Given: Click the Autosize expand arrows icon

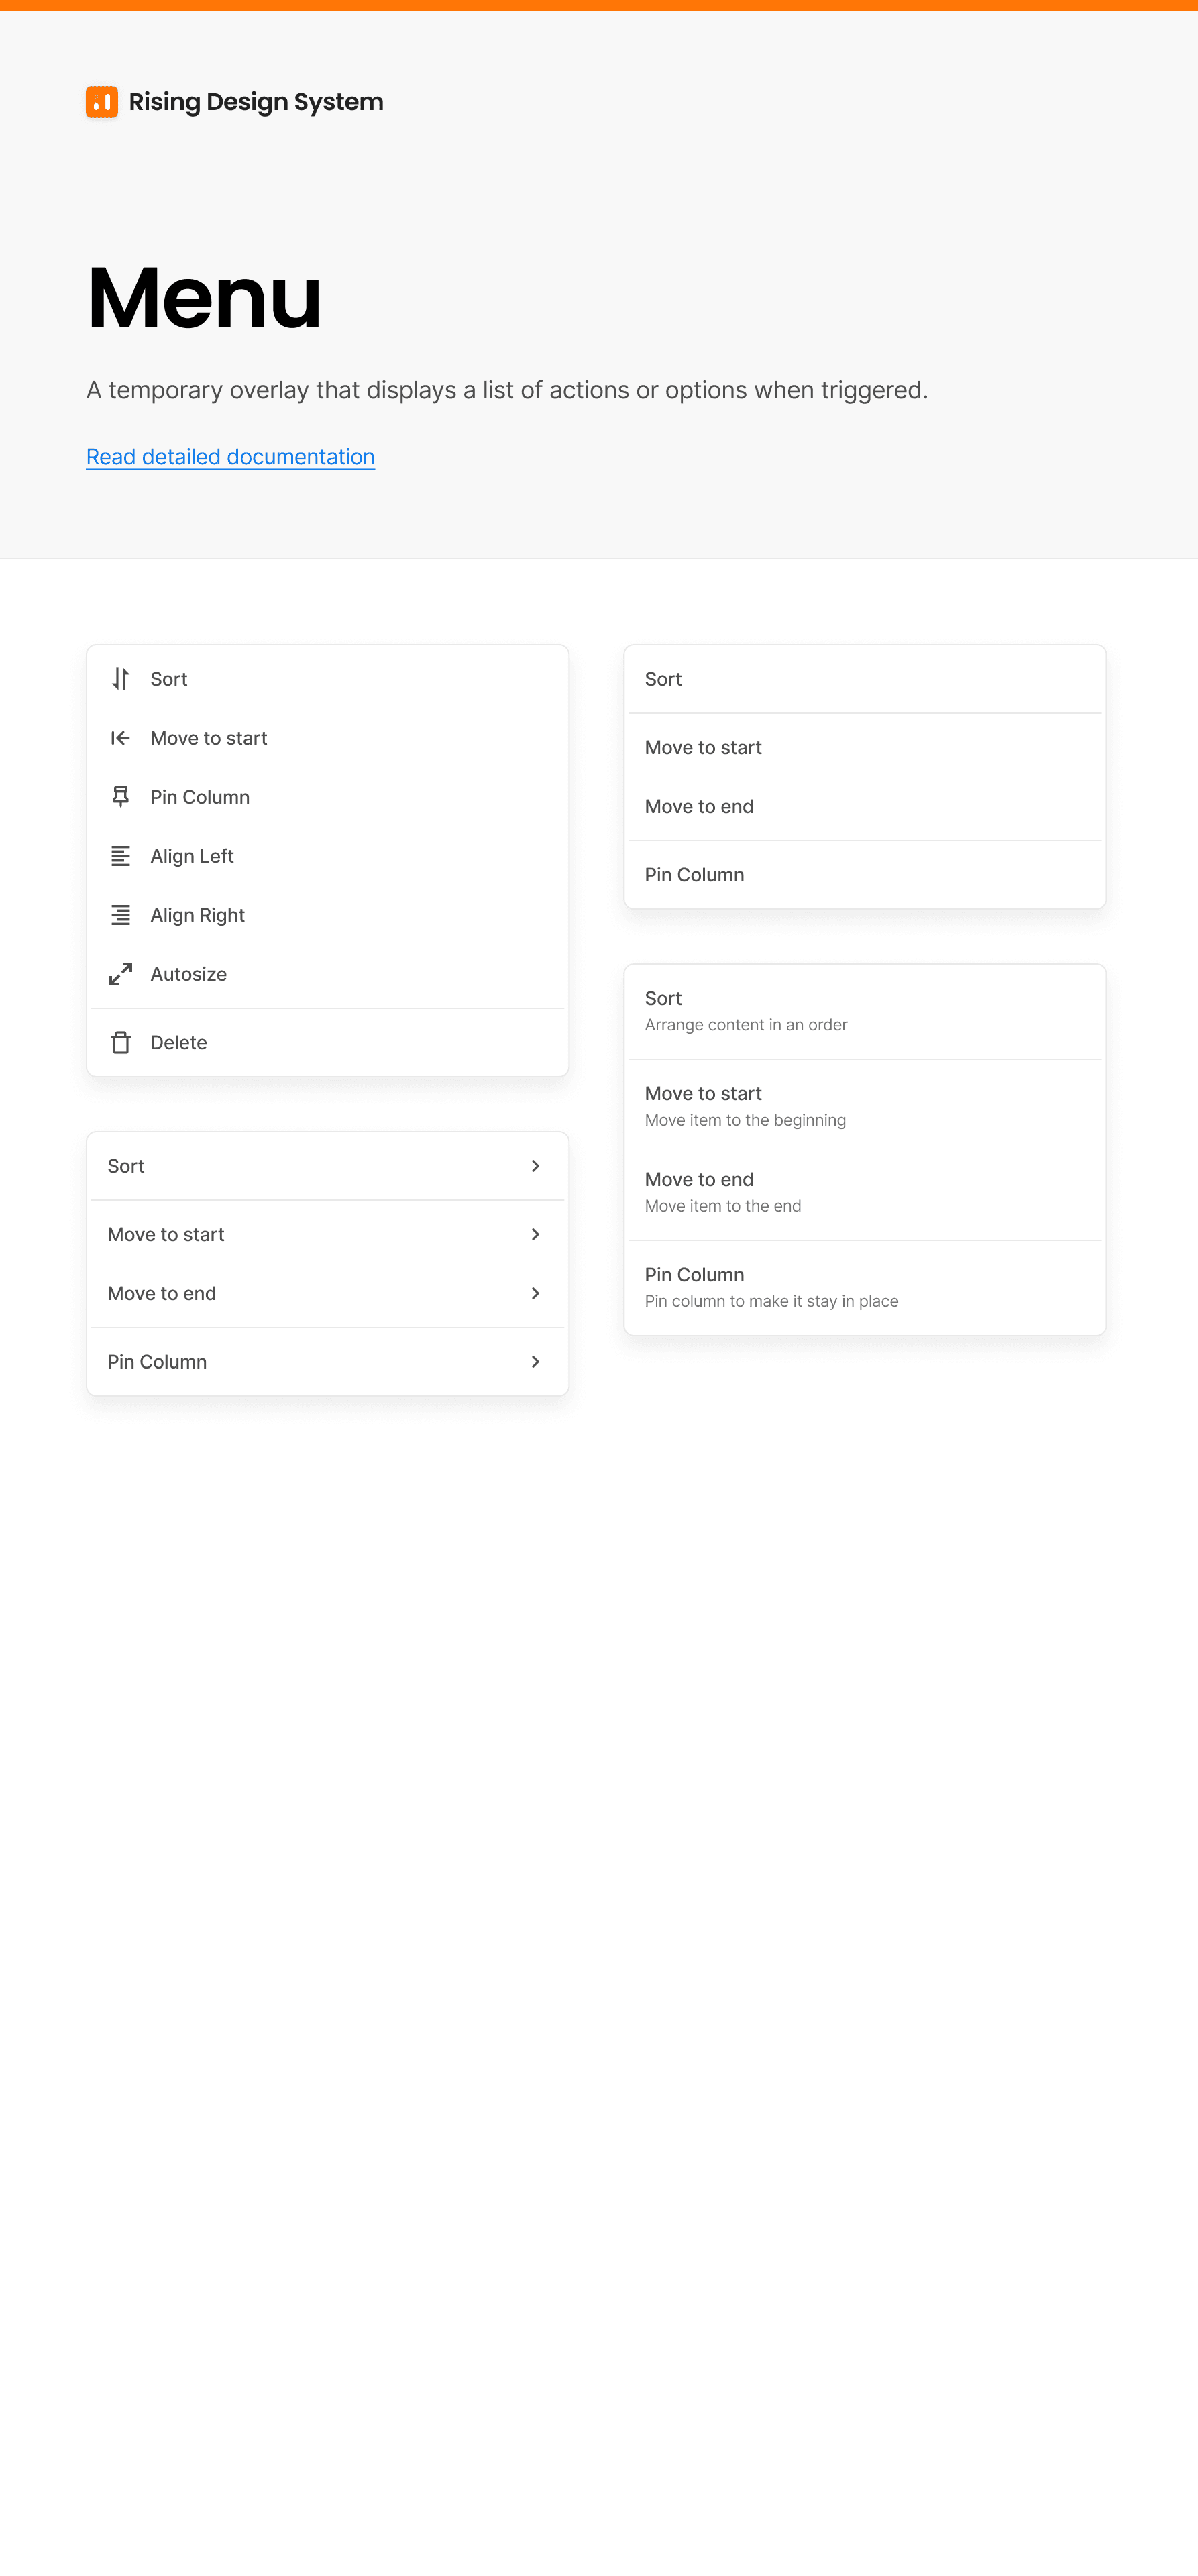Looking at the screenshot, I should click(120, 974).
